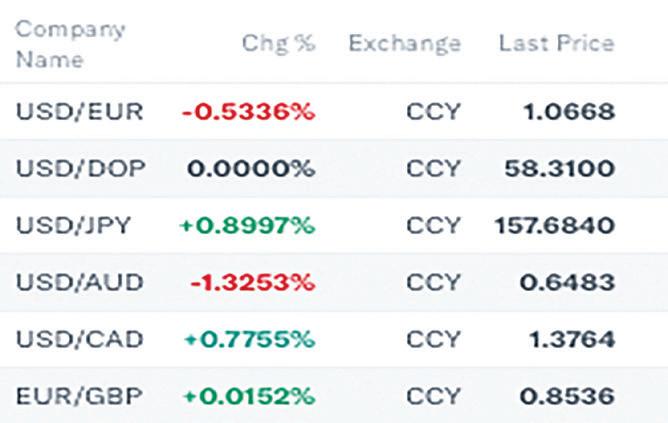Image resolution: width=668 pixels, height=423 pixels.
Task: Click the 58.3100 last price
Action: pos(560,169)
